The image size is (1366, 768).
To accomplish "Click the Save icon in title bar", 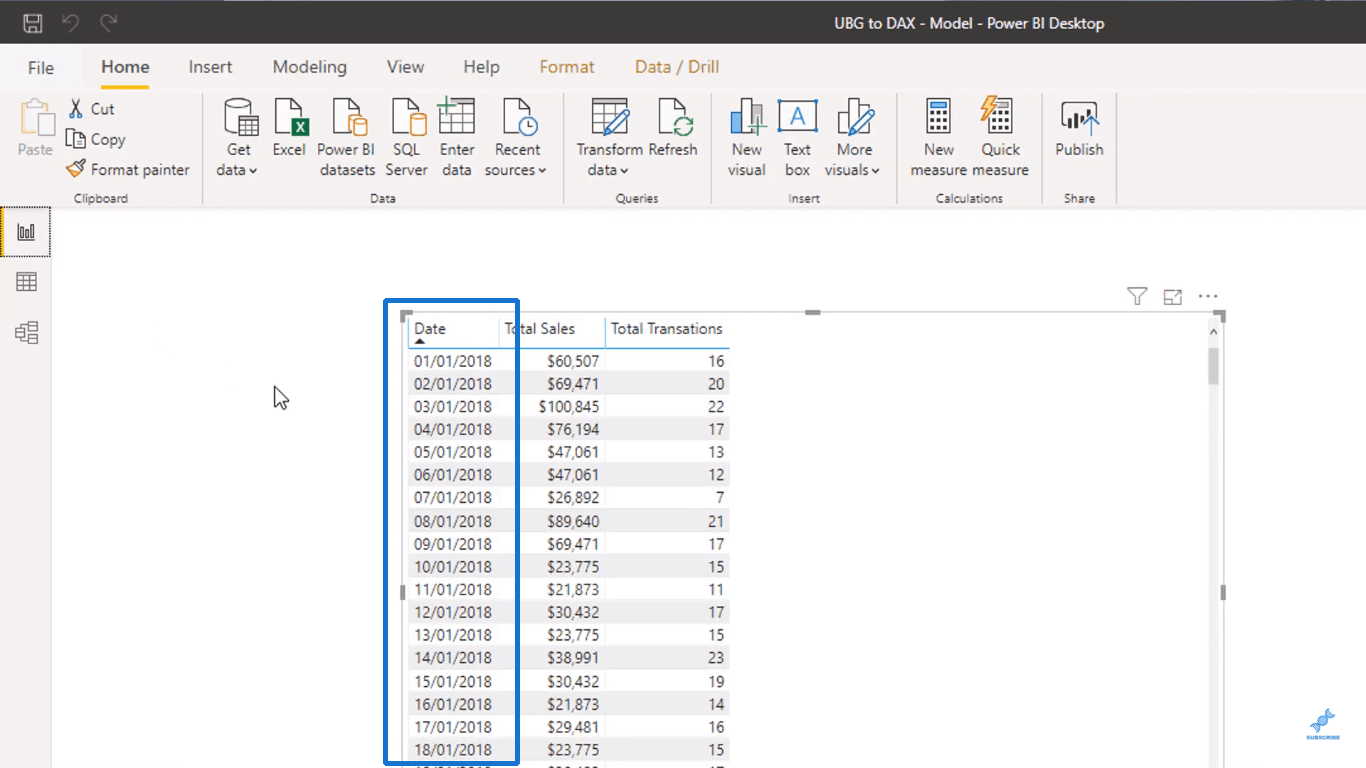I will click(x=32, y=22).
